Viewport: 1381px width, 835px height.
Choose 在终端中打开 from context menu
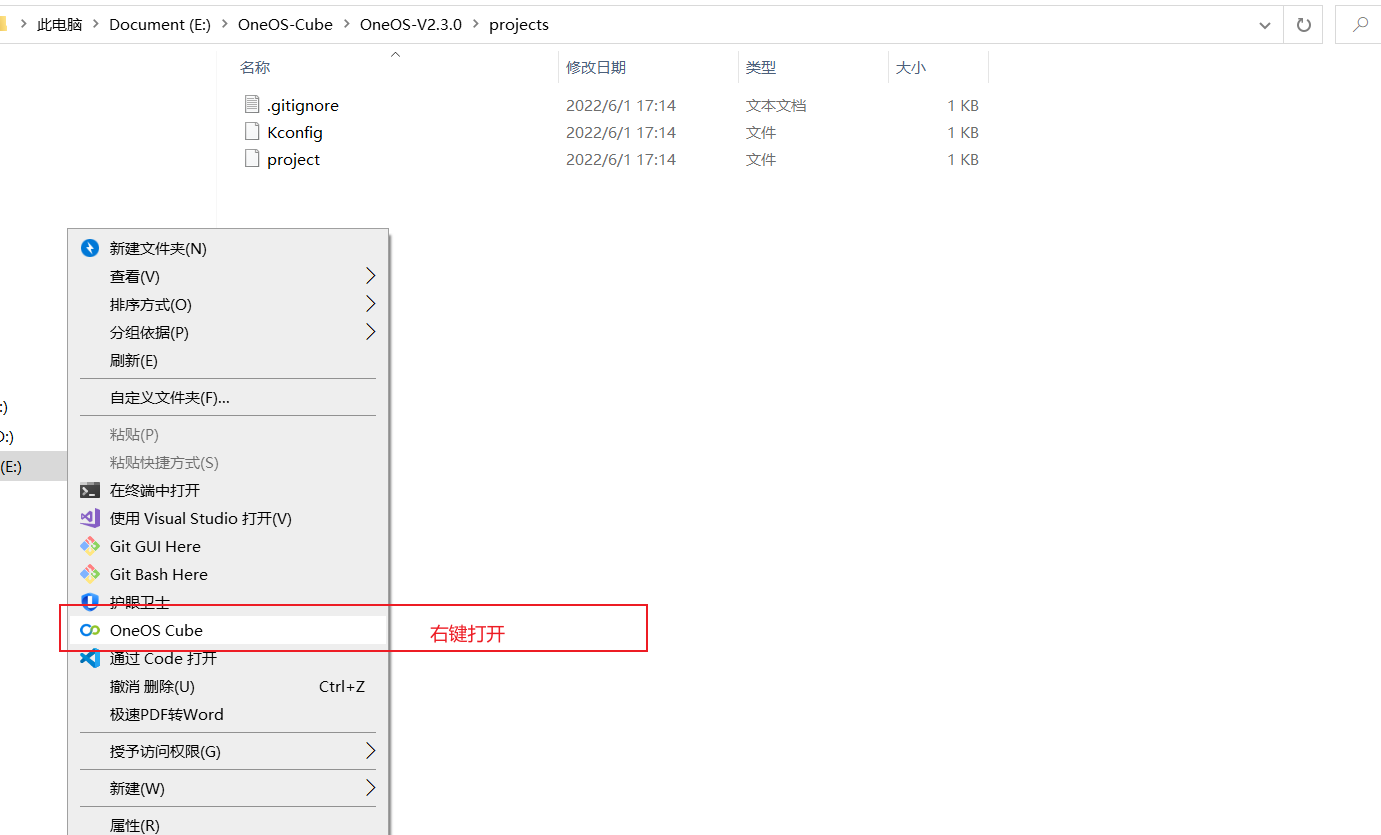coord(228,490)
